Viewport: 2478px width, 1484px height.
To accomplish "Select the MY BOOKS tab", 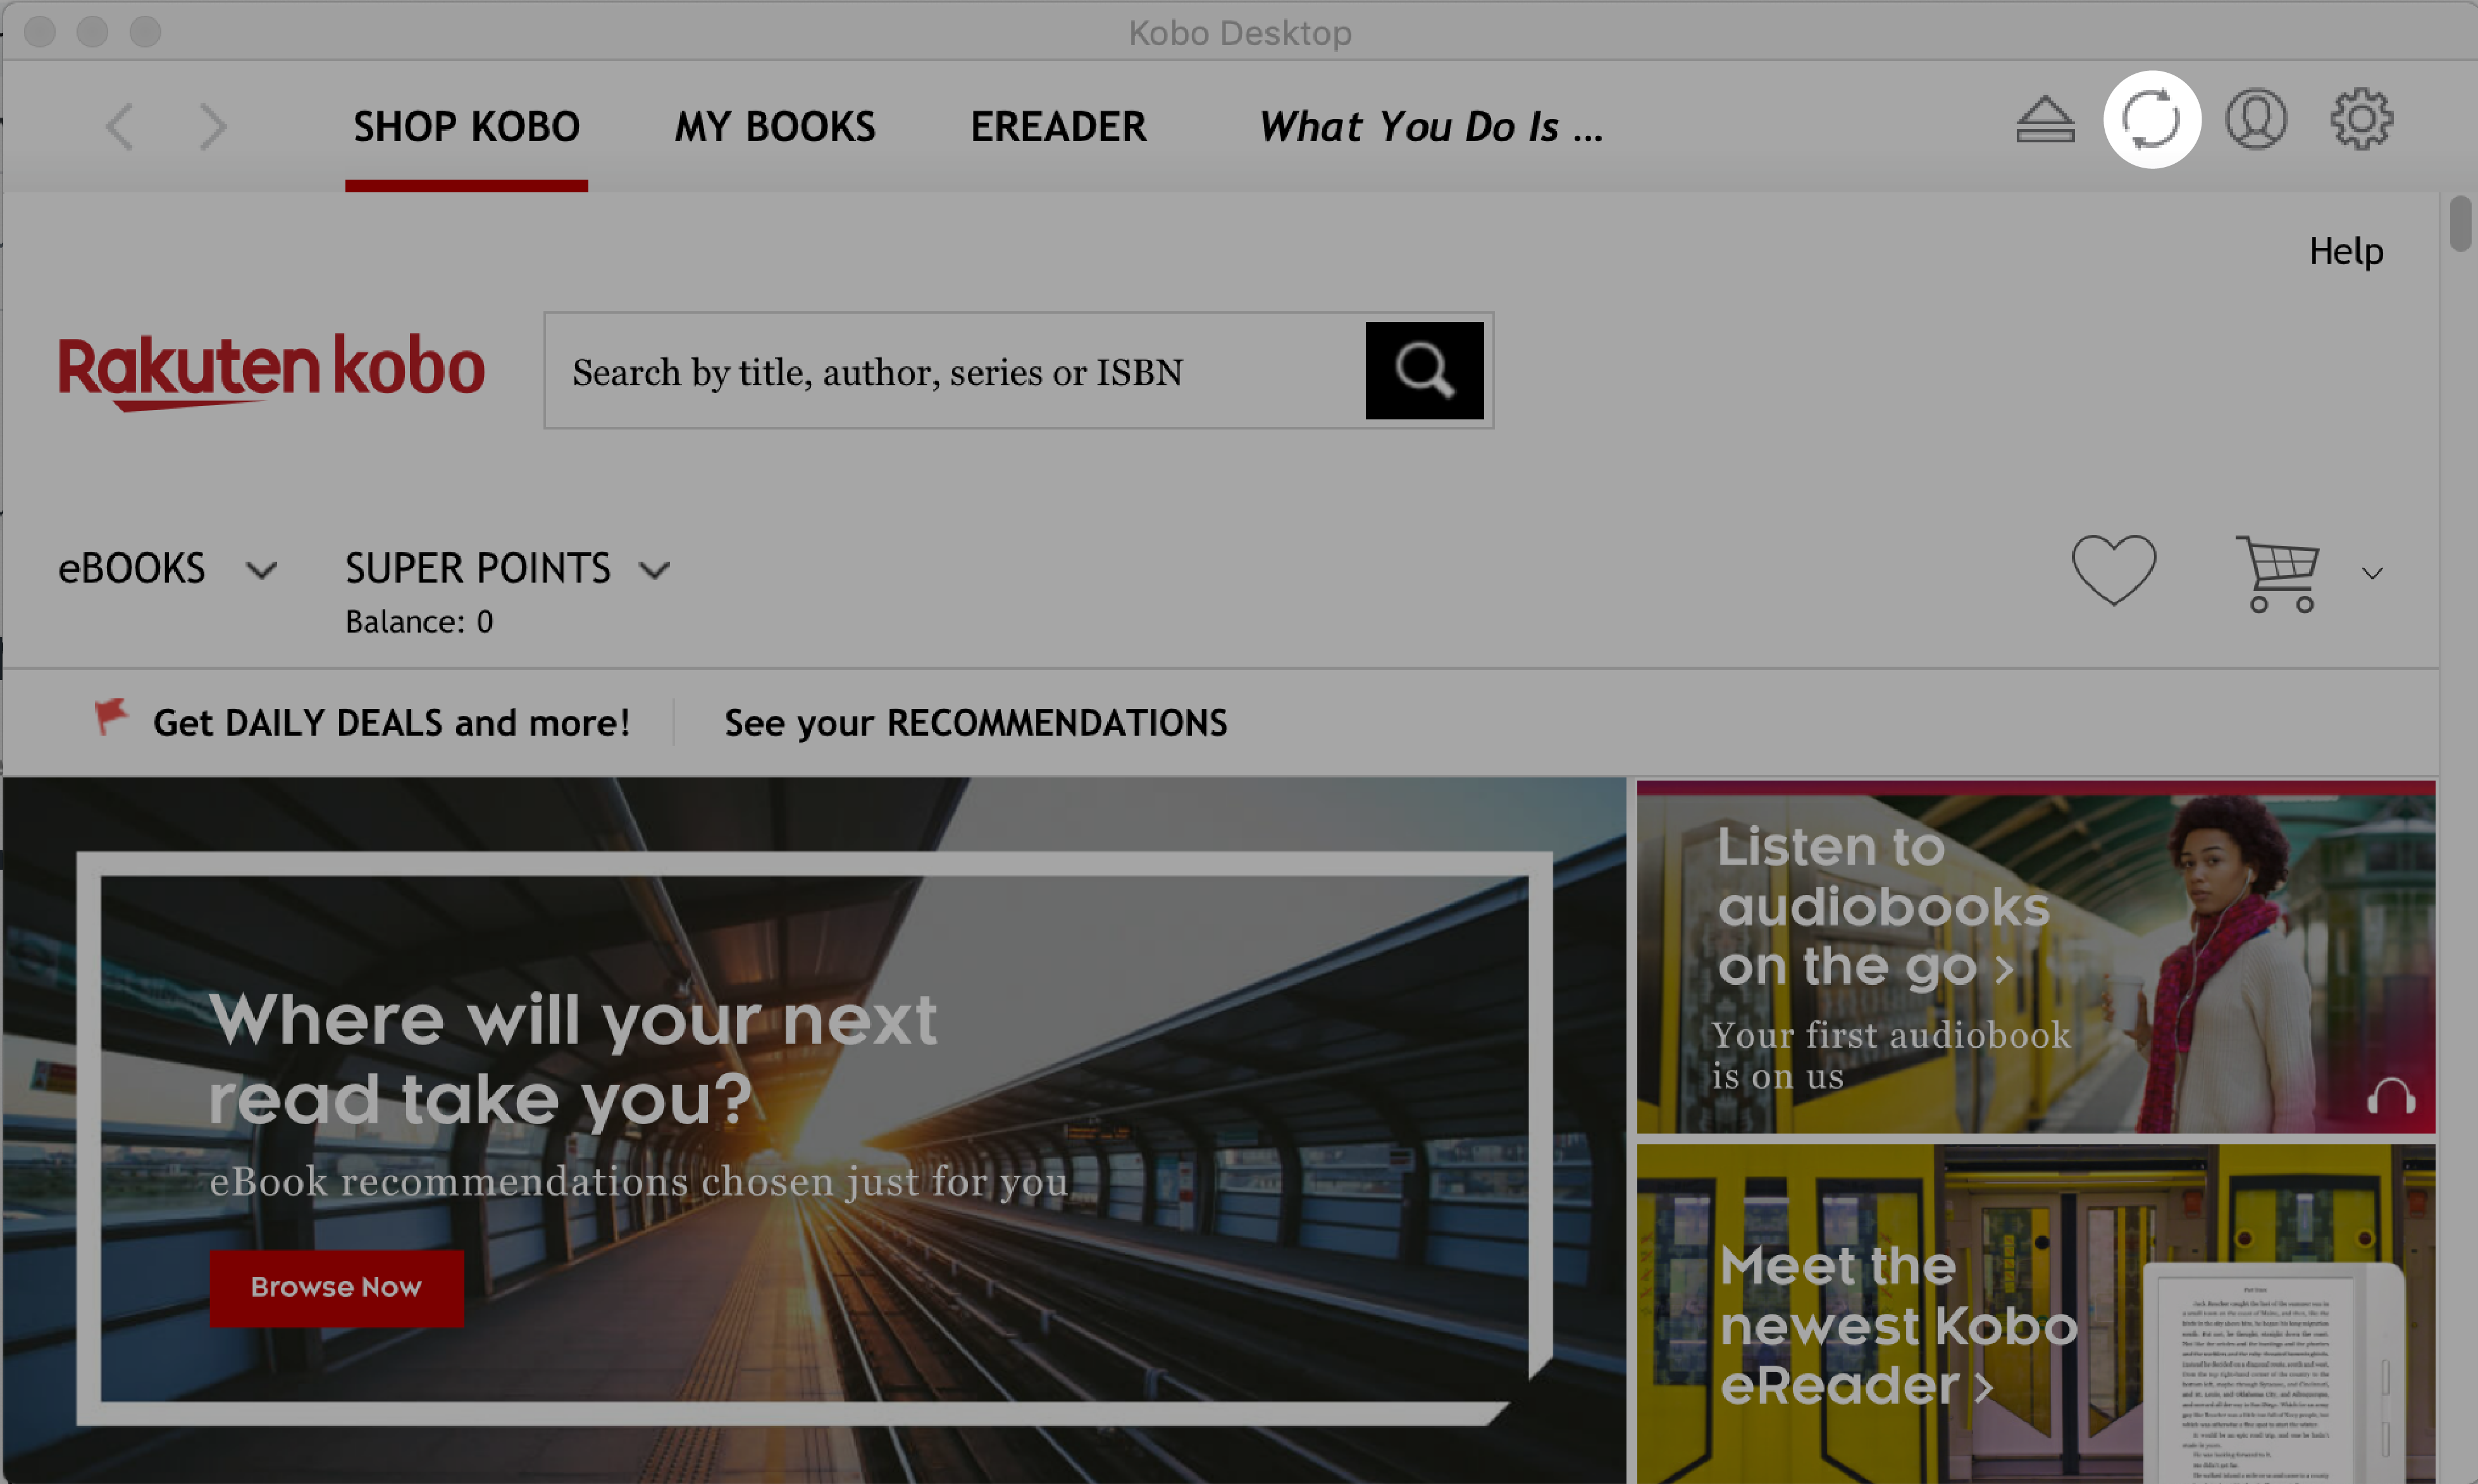I will (774, 124).
